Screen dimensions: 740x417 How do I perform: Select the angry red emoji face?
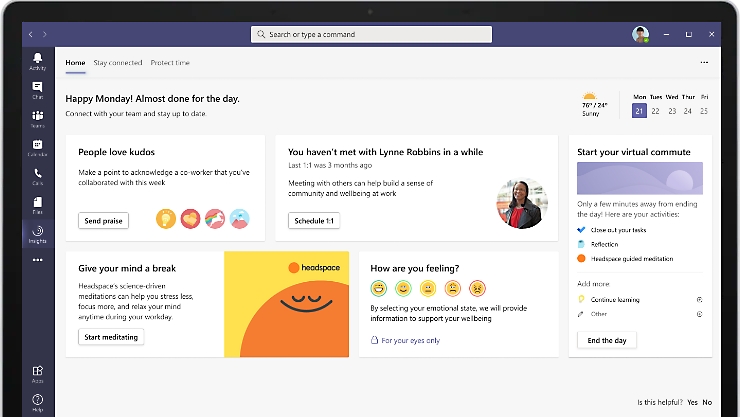coord(478,288)
